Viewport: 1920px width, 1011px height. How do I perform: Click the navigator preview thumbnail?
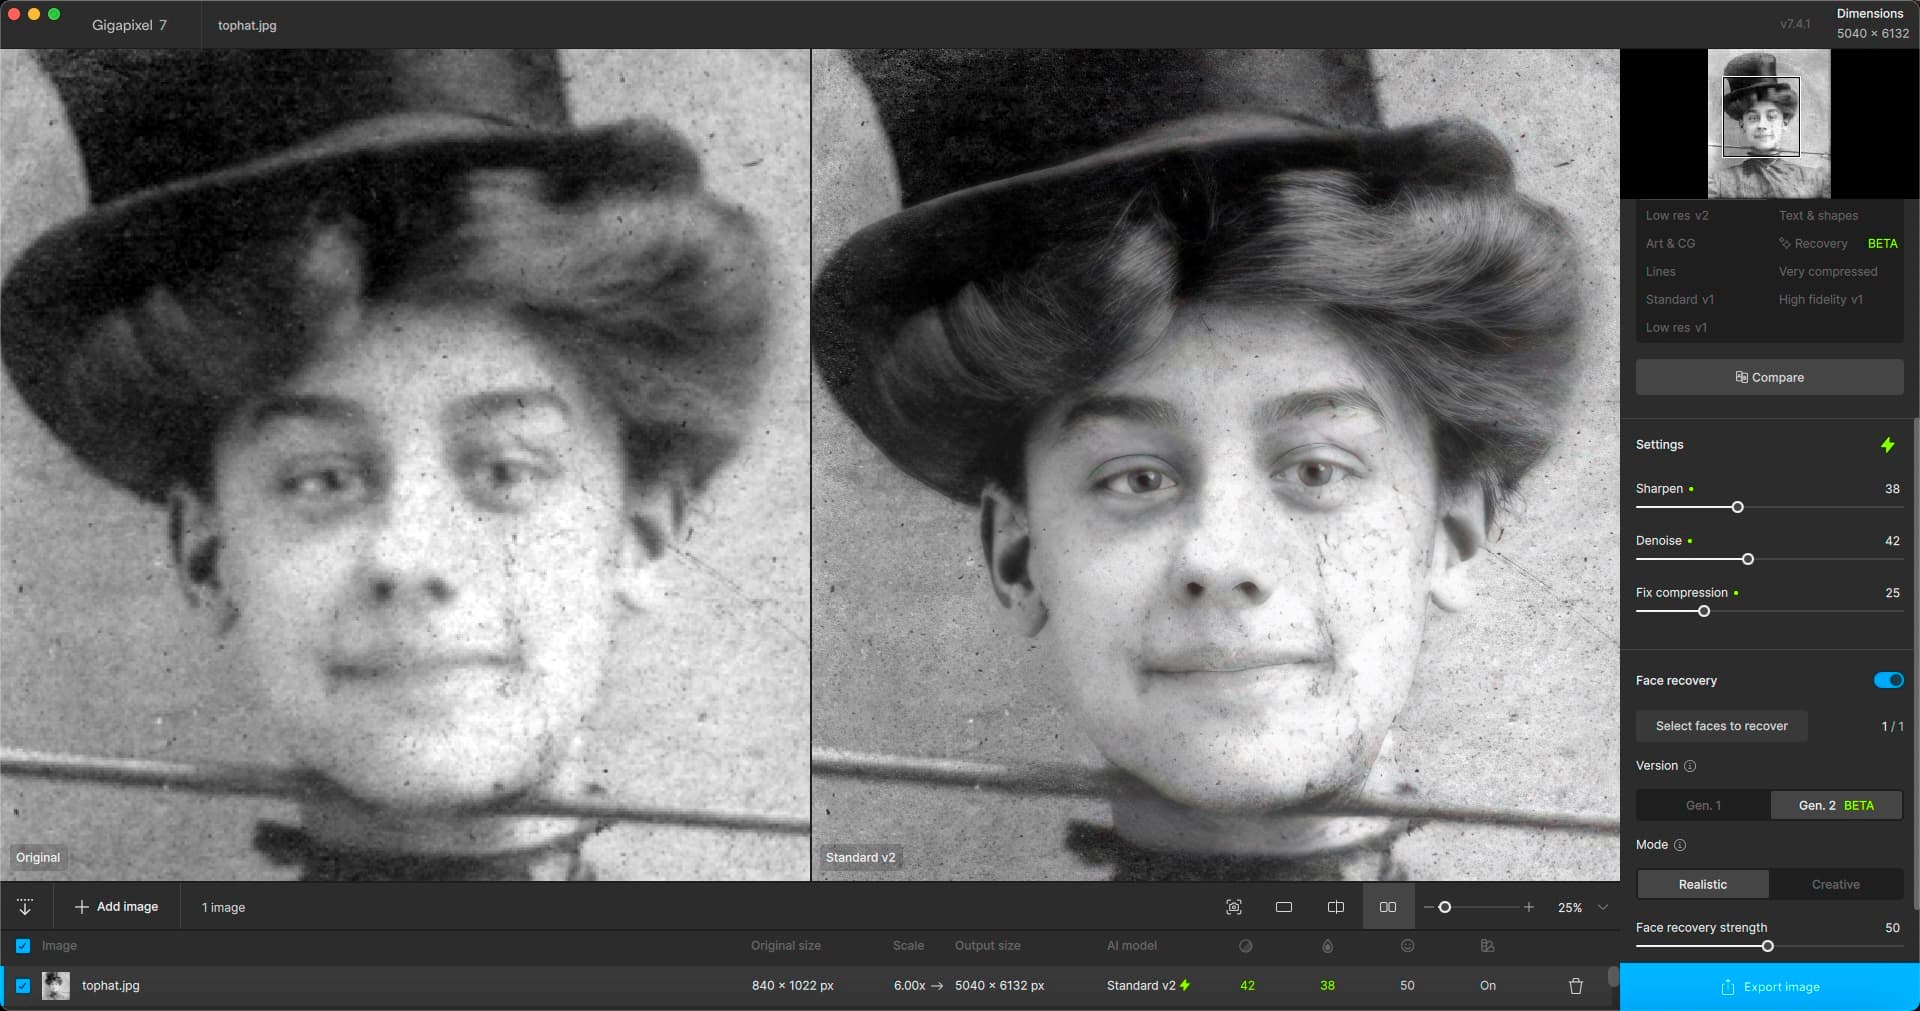coord(1769,124)
